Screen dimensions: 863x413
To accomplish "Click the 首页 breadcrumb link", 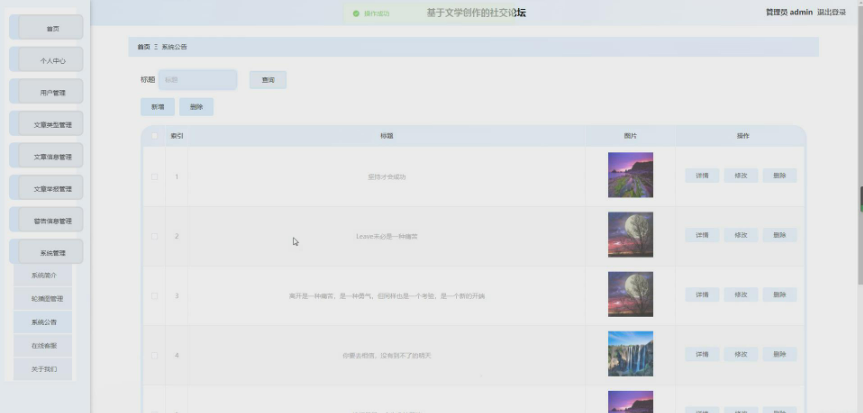I will coord(144,47).
